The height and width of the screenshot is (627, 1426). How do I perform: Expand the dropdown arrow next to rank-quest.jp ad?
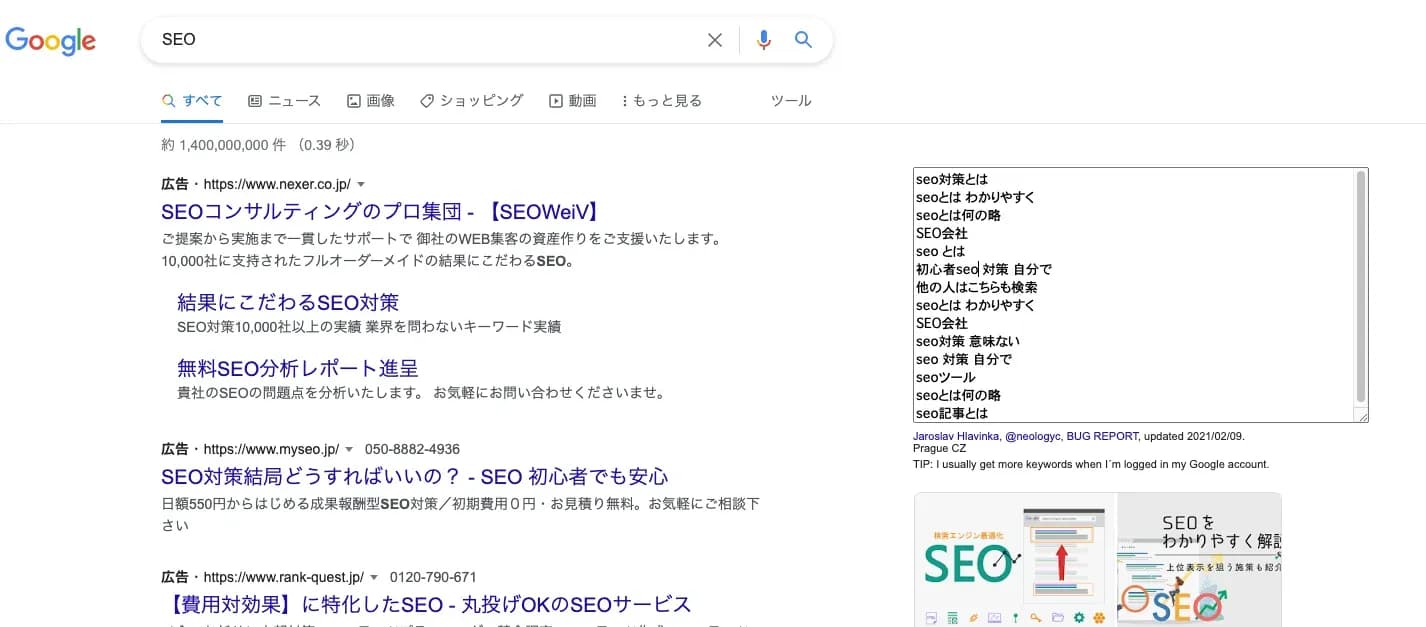pyautogui.click(x=373, y=576)
